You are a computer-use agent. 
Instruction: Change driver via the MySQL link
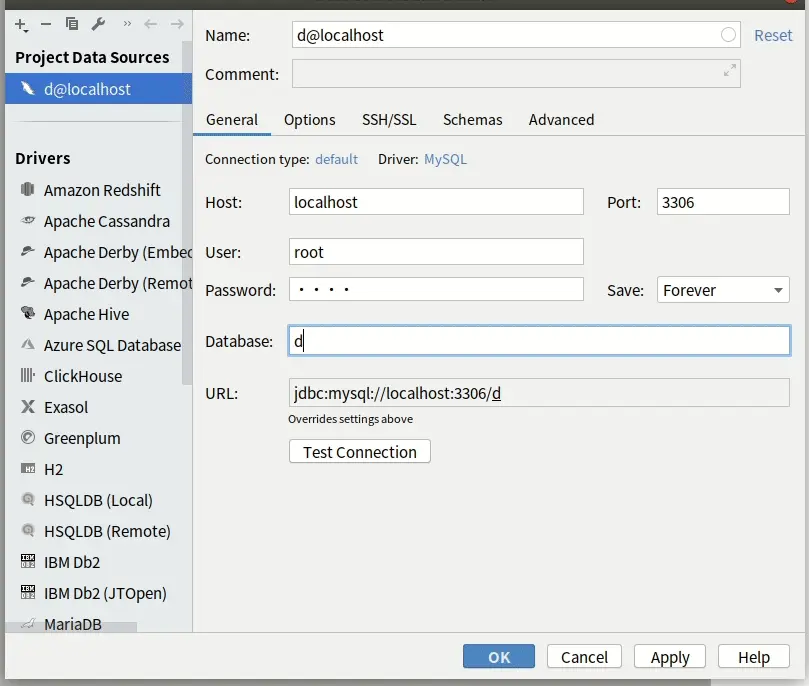(445, 159)
